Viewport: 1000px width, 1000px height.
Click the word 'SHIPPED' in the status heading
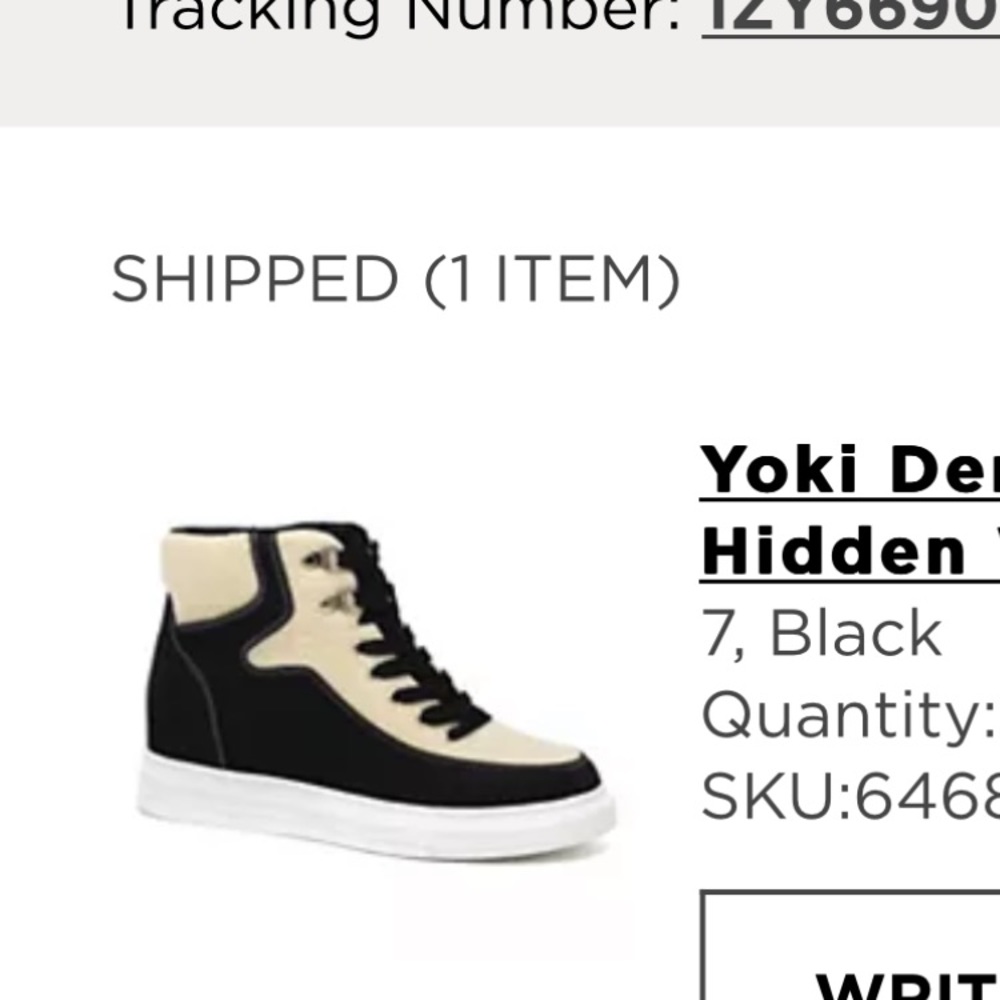point(254,279)
